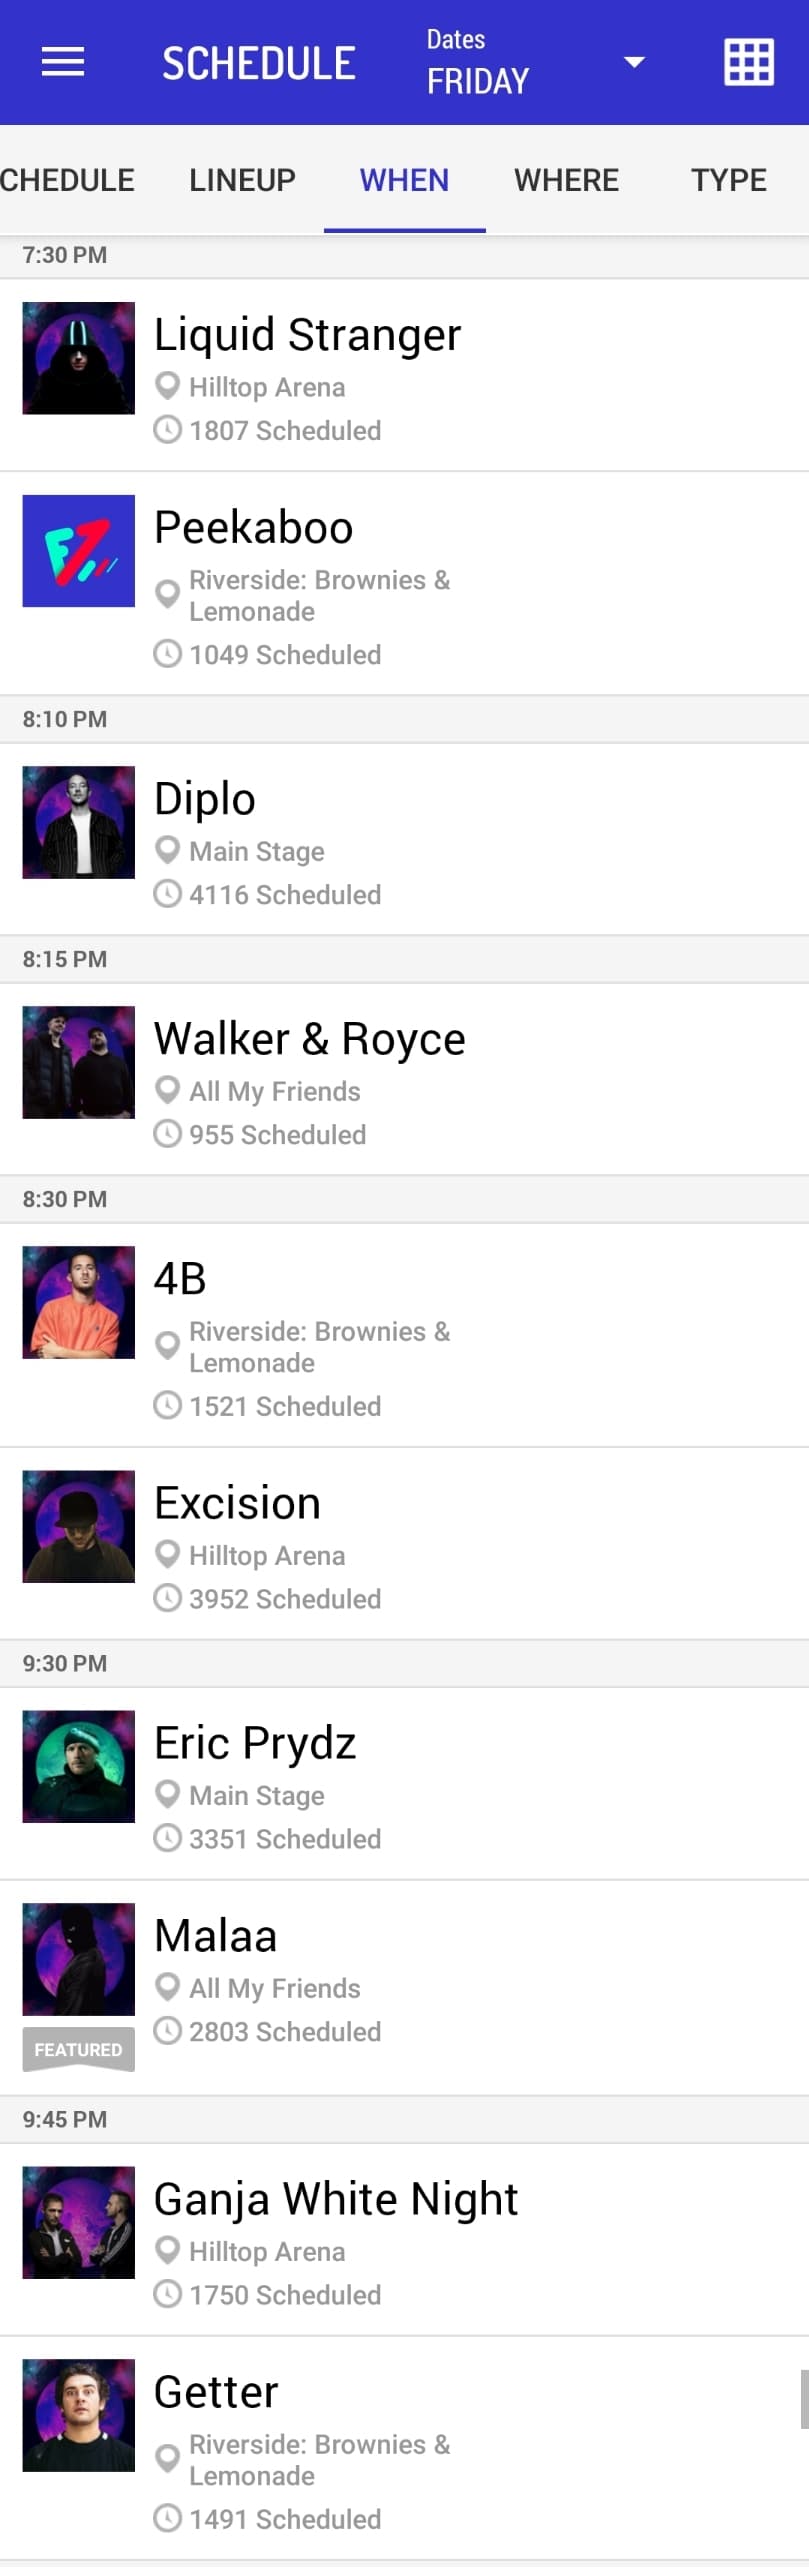Click clock icon next to 955 Scheduled
This screenshot has height=2567, width=809.
(168, 1134)
